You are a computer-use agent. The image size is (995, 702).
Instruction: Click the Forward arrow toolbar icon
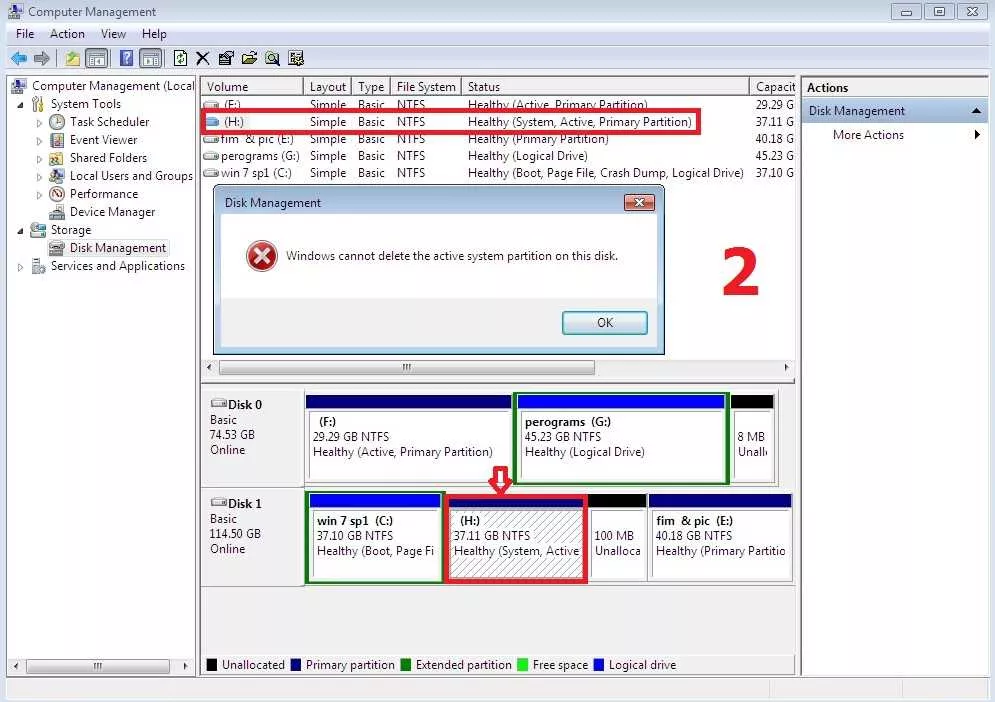41,59
